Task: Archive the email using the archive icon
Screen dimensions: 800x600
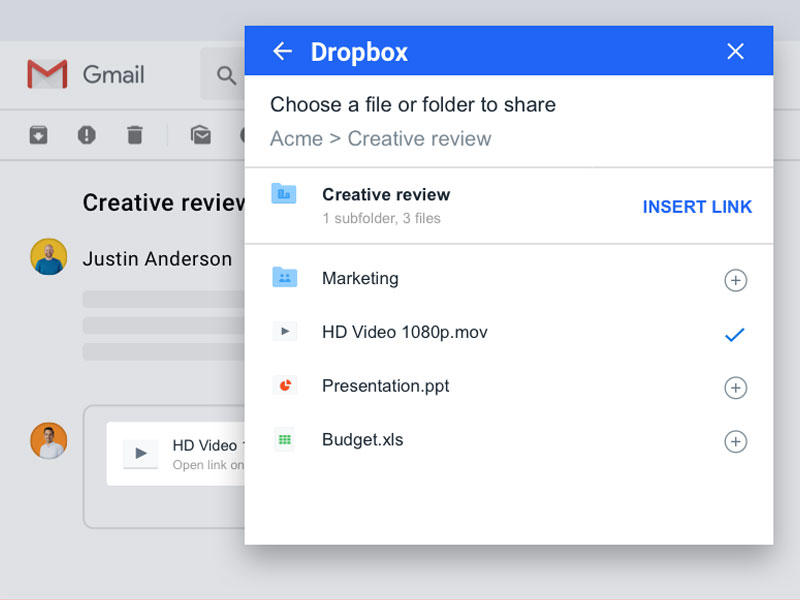Action: pyautogui.click(x=38, y=135)
